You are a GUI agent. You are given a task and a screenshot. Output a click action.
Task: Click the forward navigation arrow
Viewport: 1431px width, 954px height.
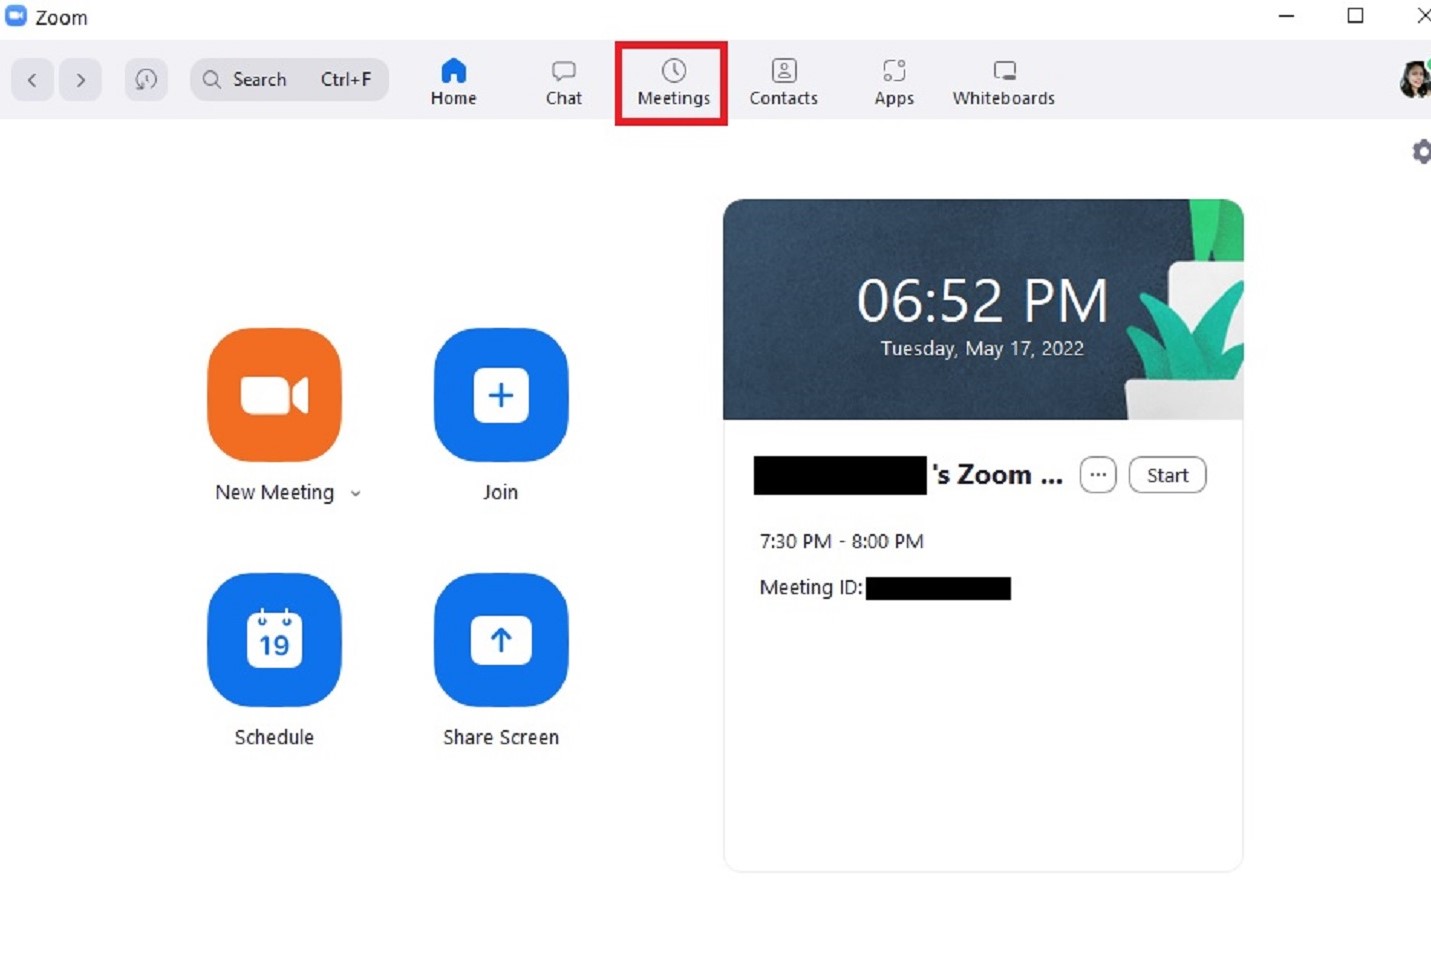click(80, 80)
